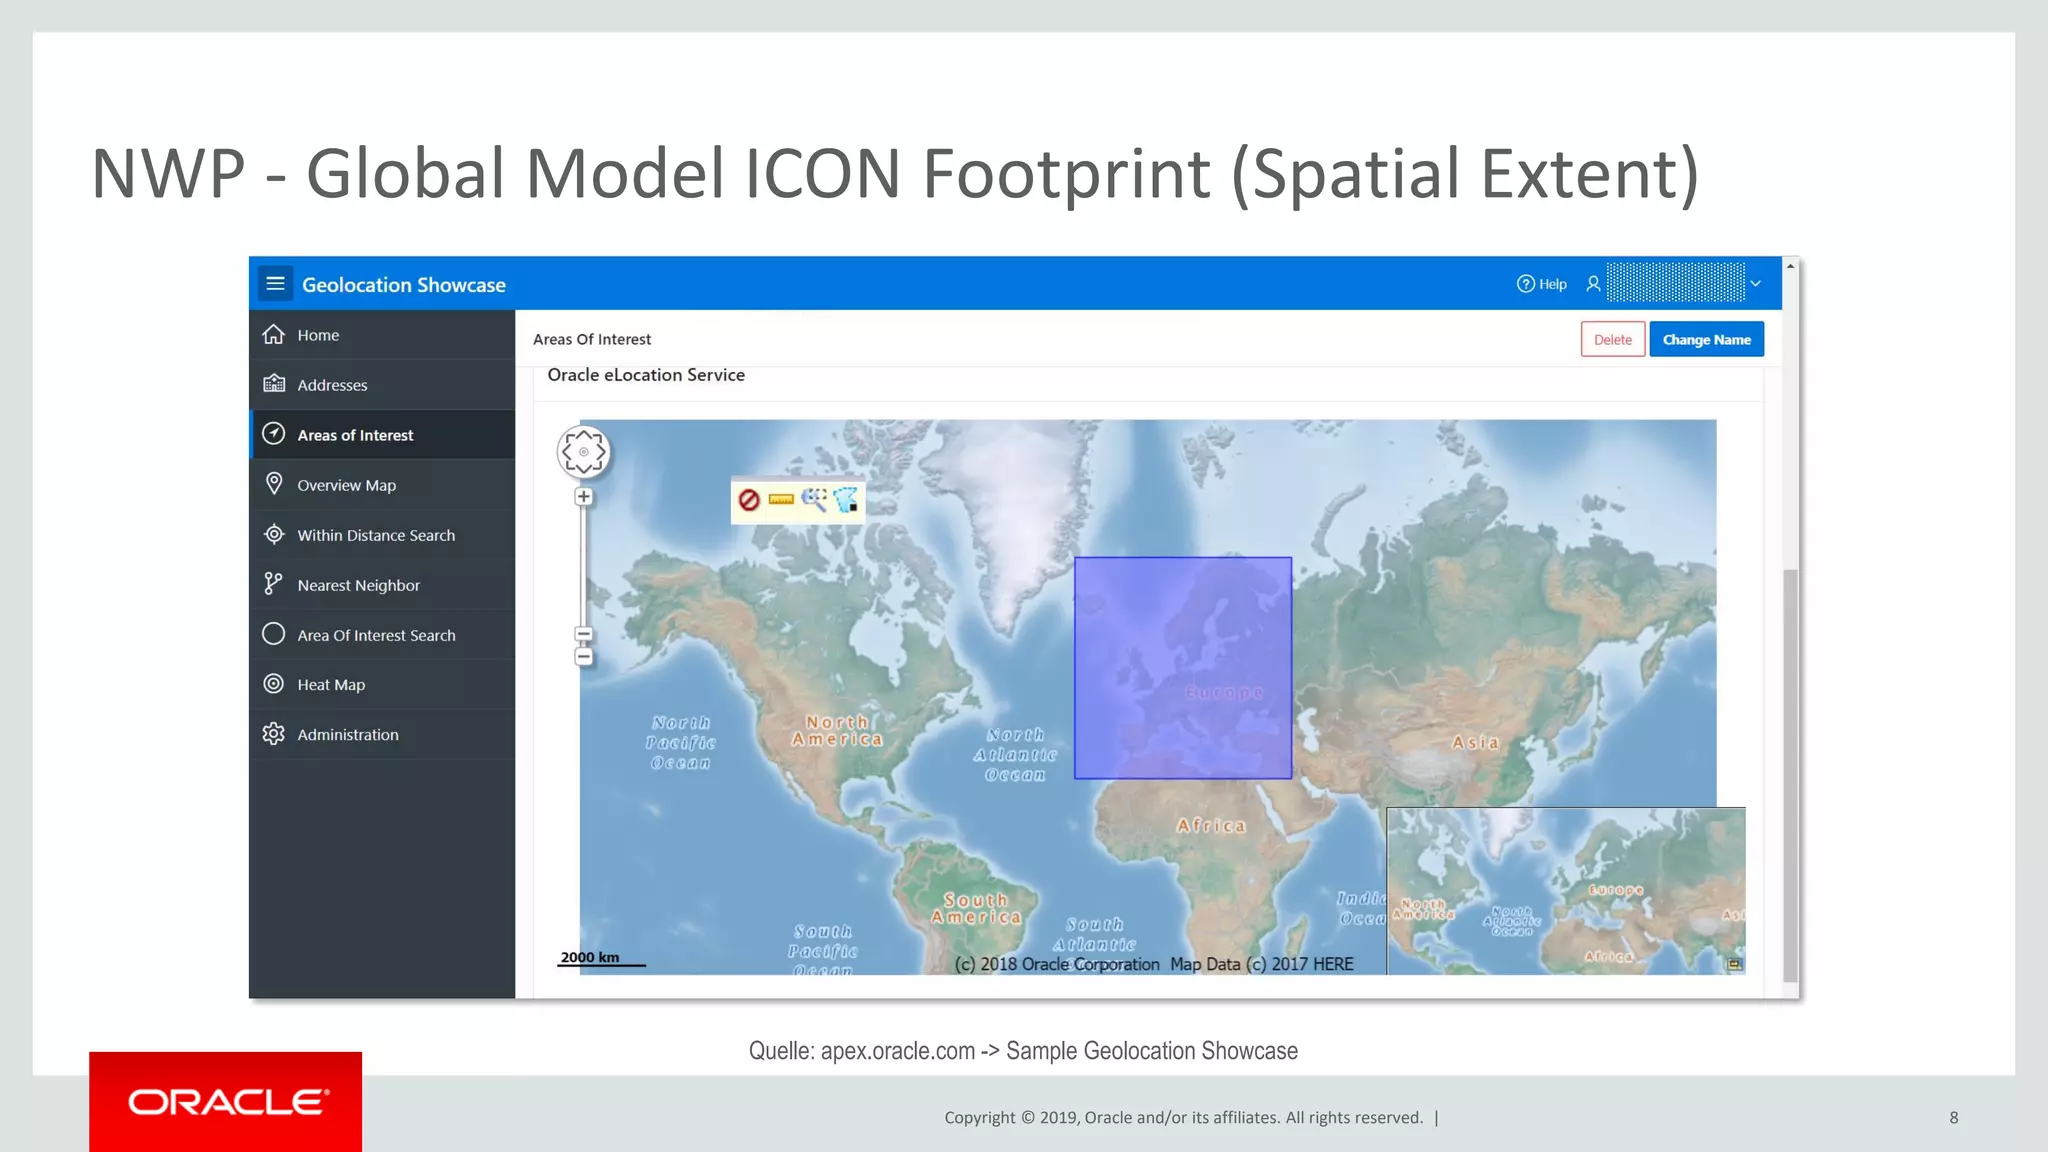2048x1152 pixels.
Task: Open Nearest Neighbor page
Action: (x=382, y=585)
